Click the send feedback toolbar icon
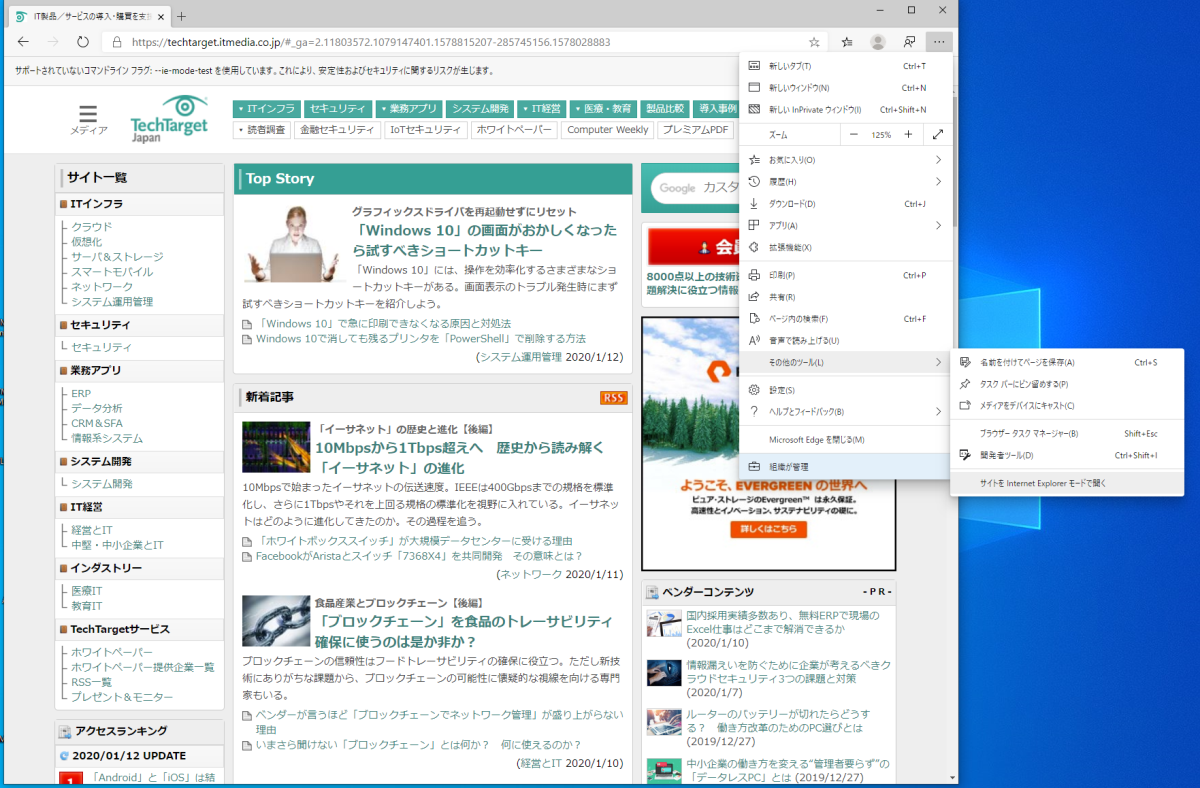The image size is (1200, 788). [x=909, y=42]
